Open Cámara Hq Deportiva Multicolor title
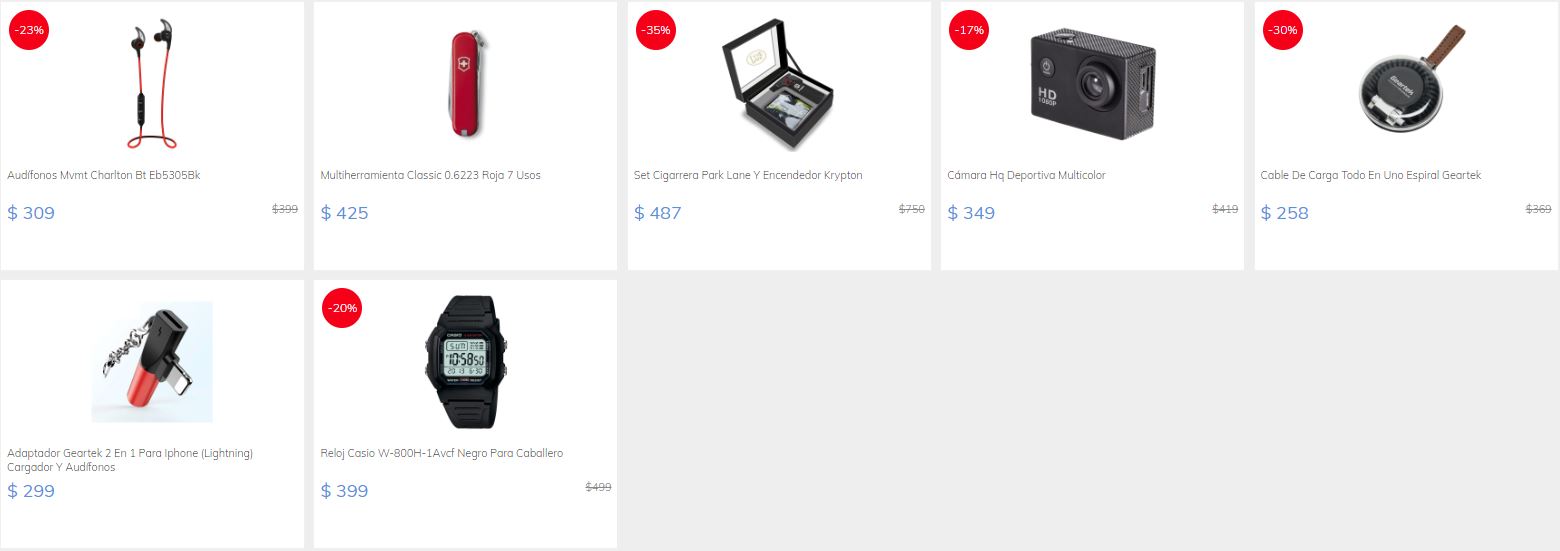 (1026, 175)
